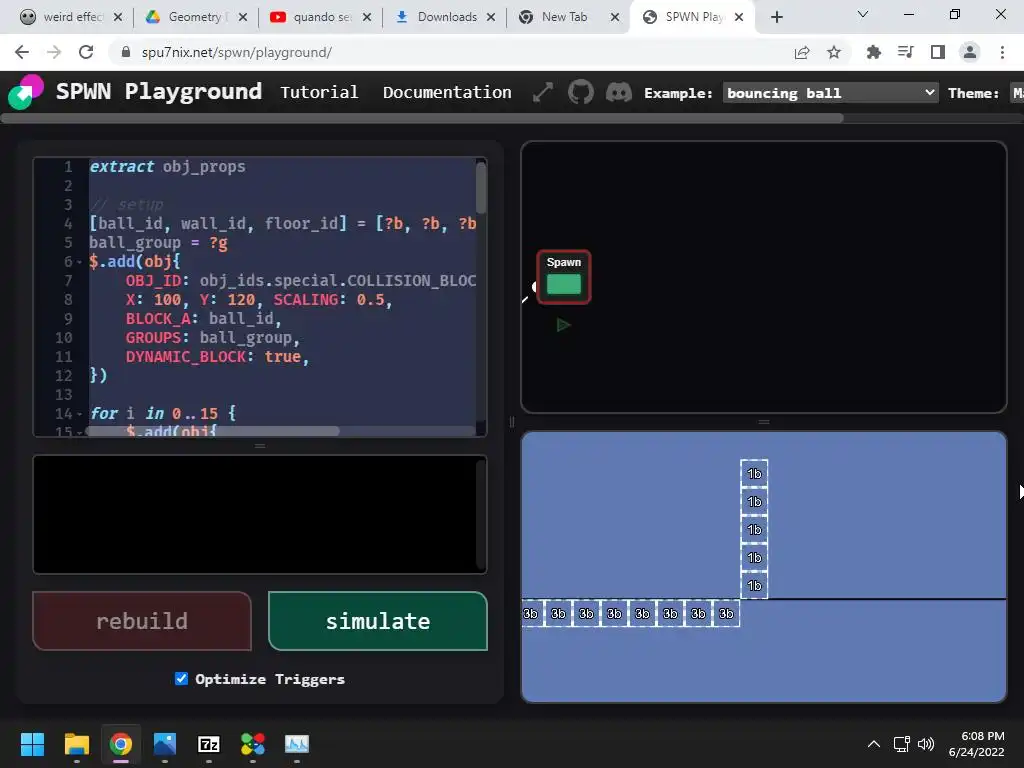
Task: Open the monitor graph app in taskbar
Action: pos(297,744)
